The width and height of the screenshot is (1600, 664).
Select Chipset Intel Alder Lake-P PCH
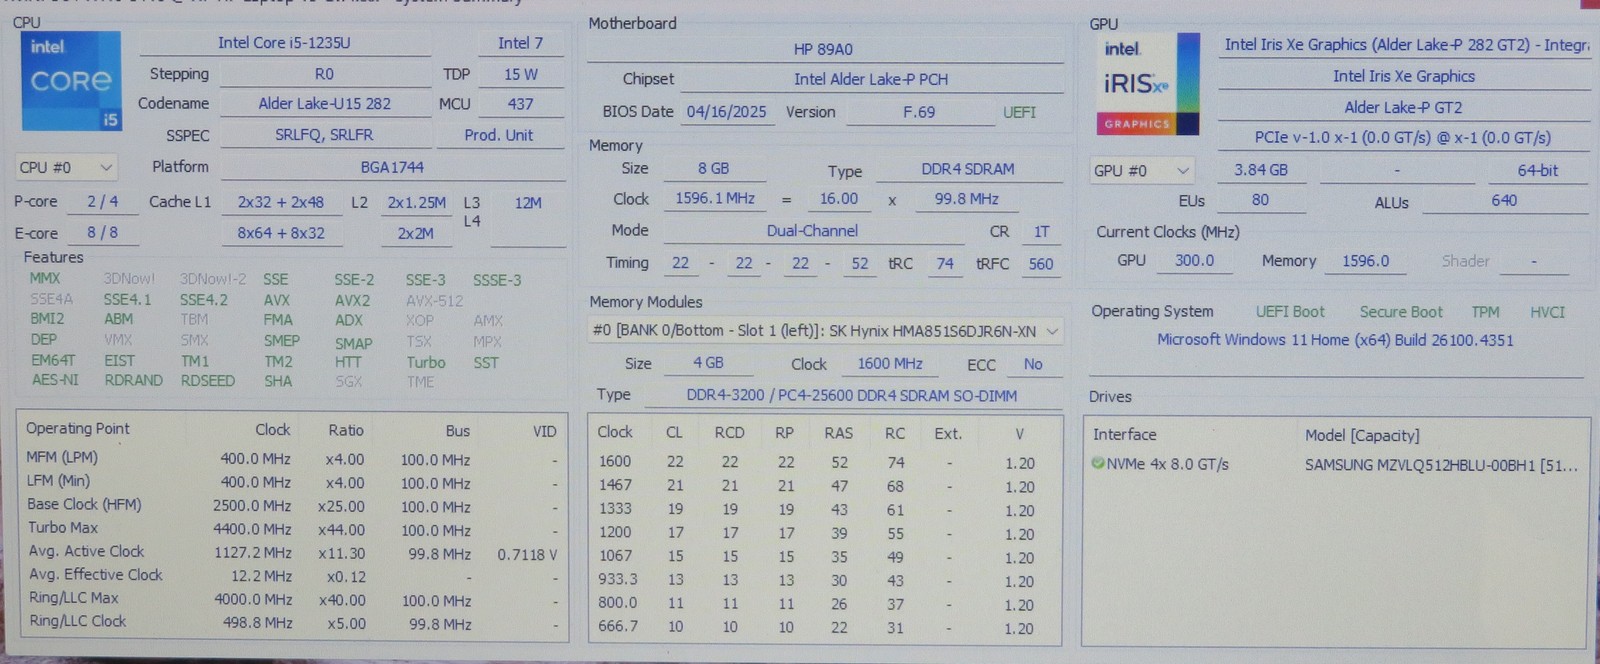871,79
